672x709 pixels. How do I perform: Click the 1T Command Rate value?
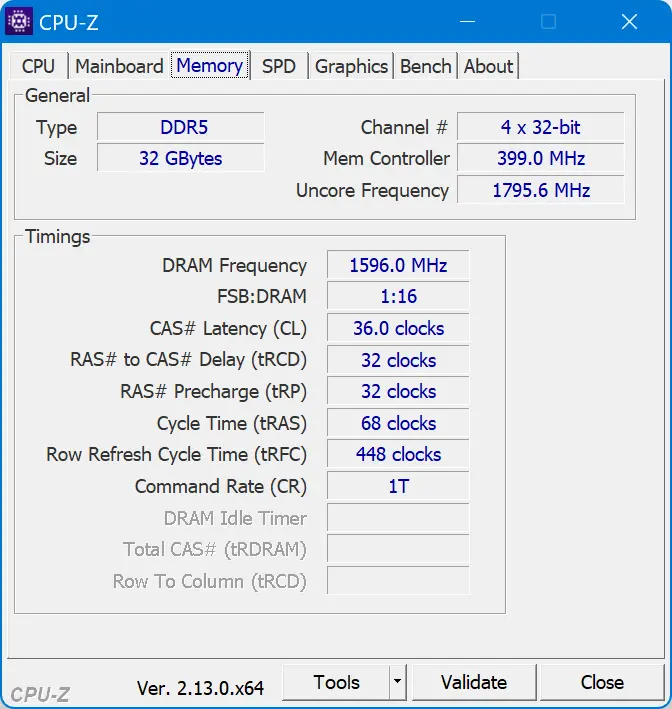coord(398,486)
